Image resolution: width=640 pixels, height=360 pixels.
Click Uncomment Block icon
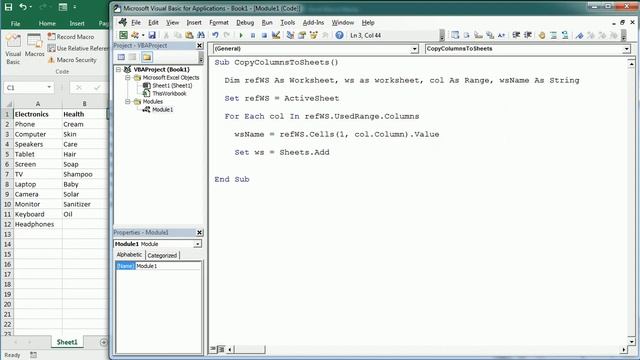[564, 36]
